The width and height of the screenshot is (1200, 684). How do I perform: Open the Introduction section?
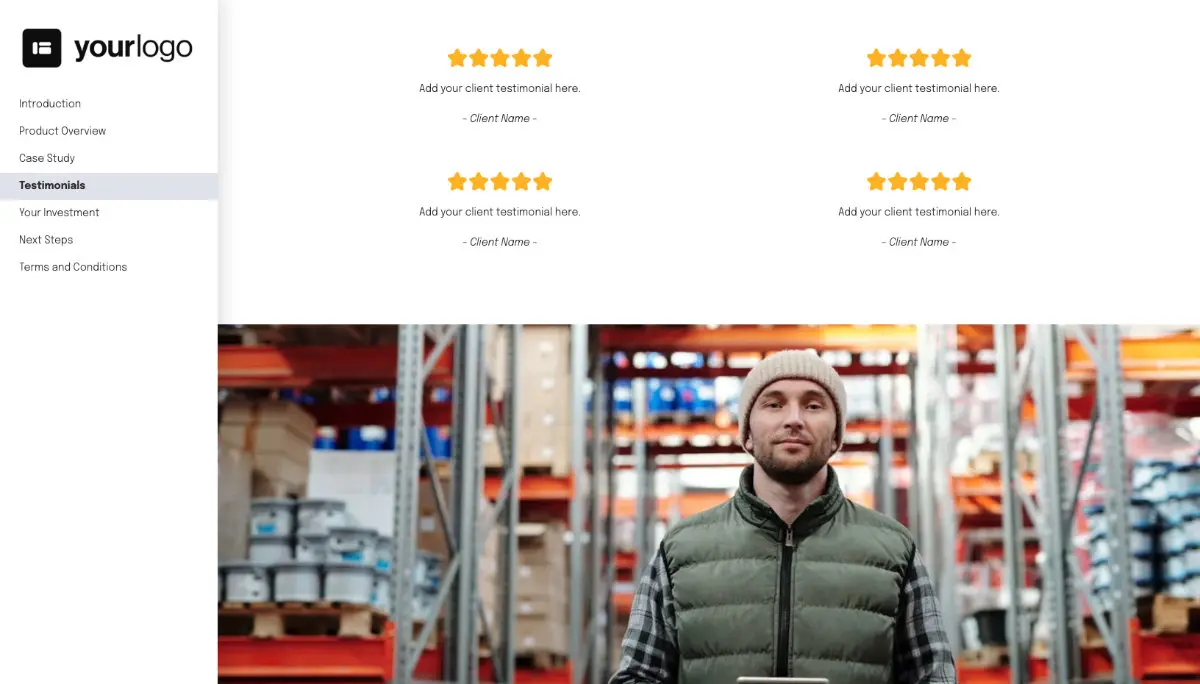(50, 104)
